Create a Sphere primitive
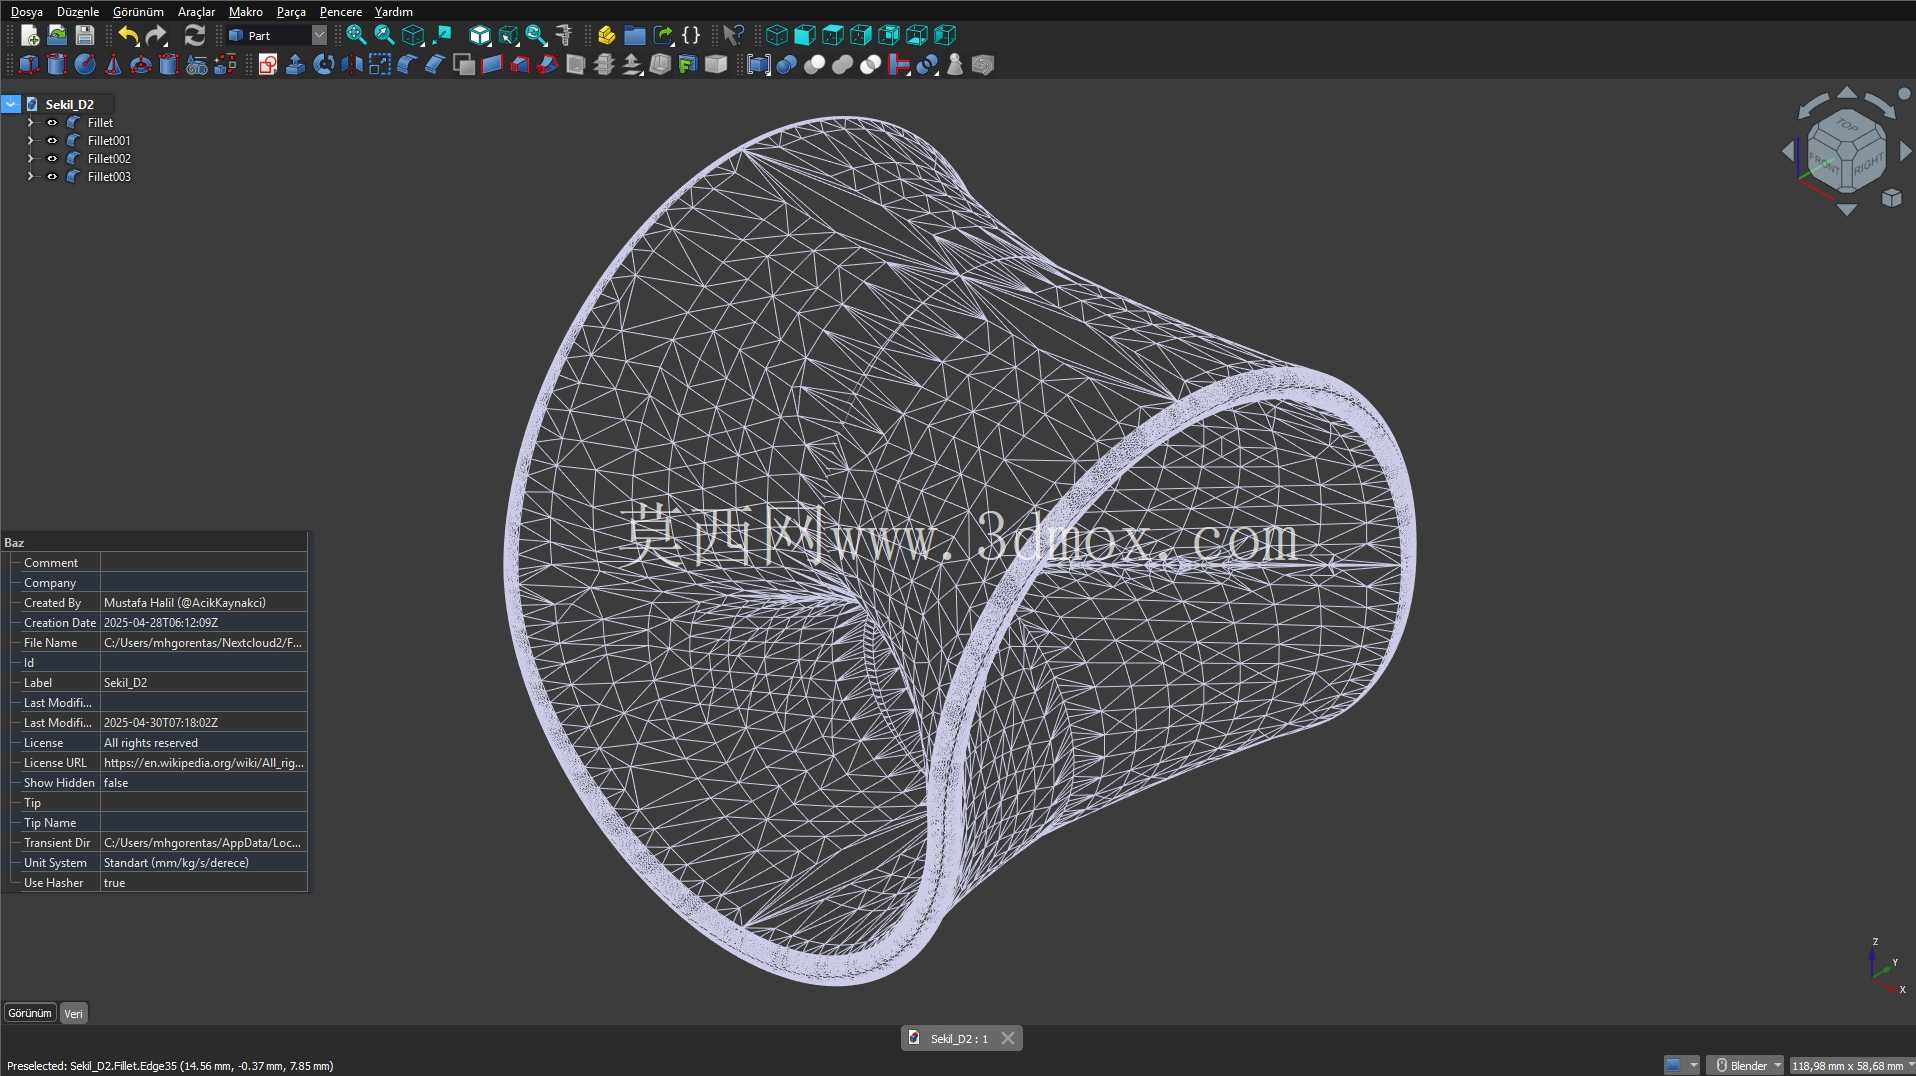Screen dimensions: 1916x1076 point(85,65)
